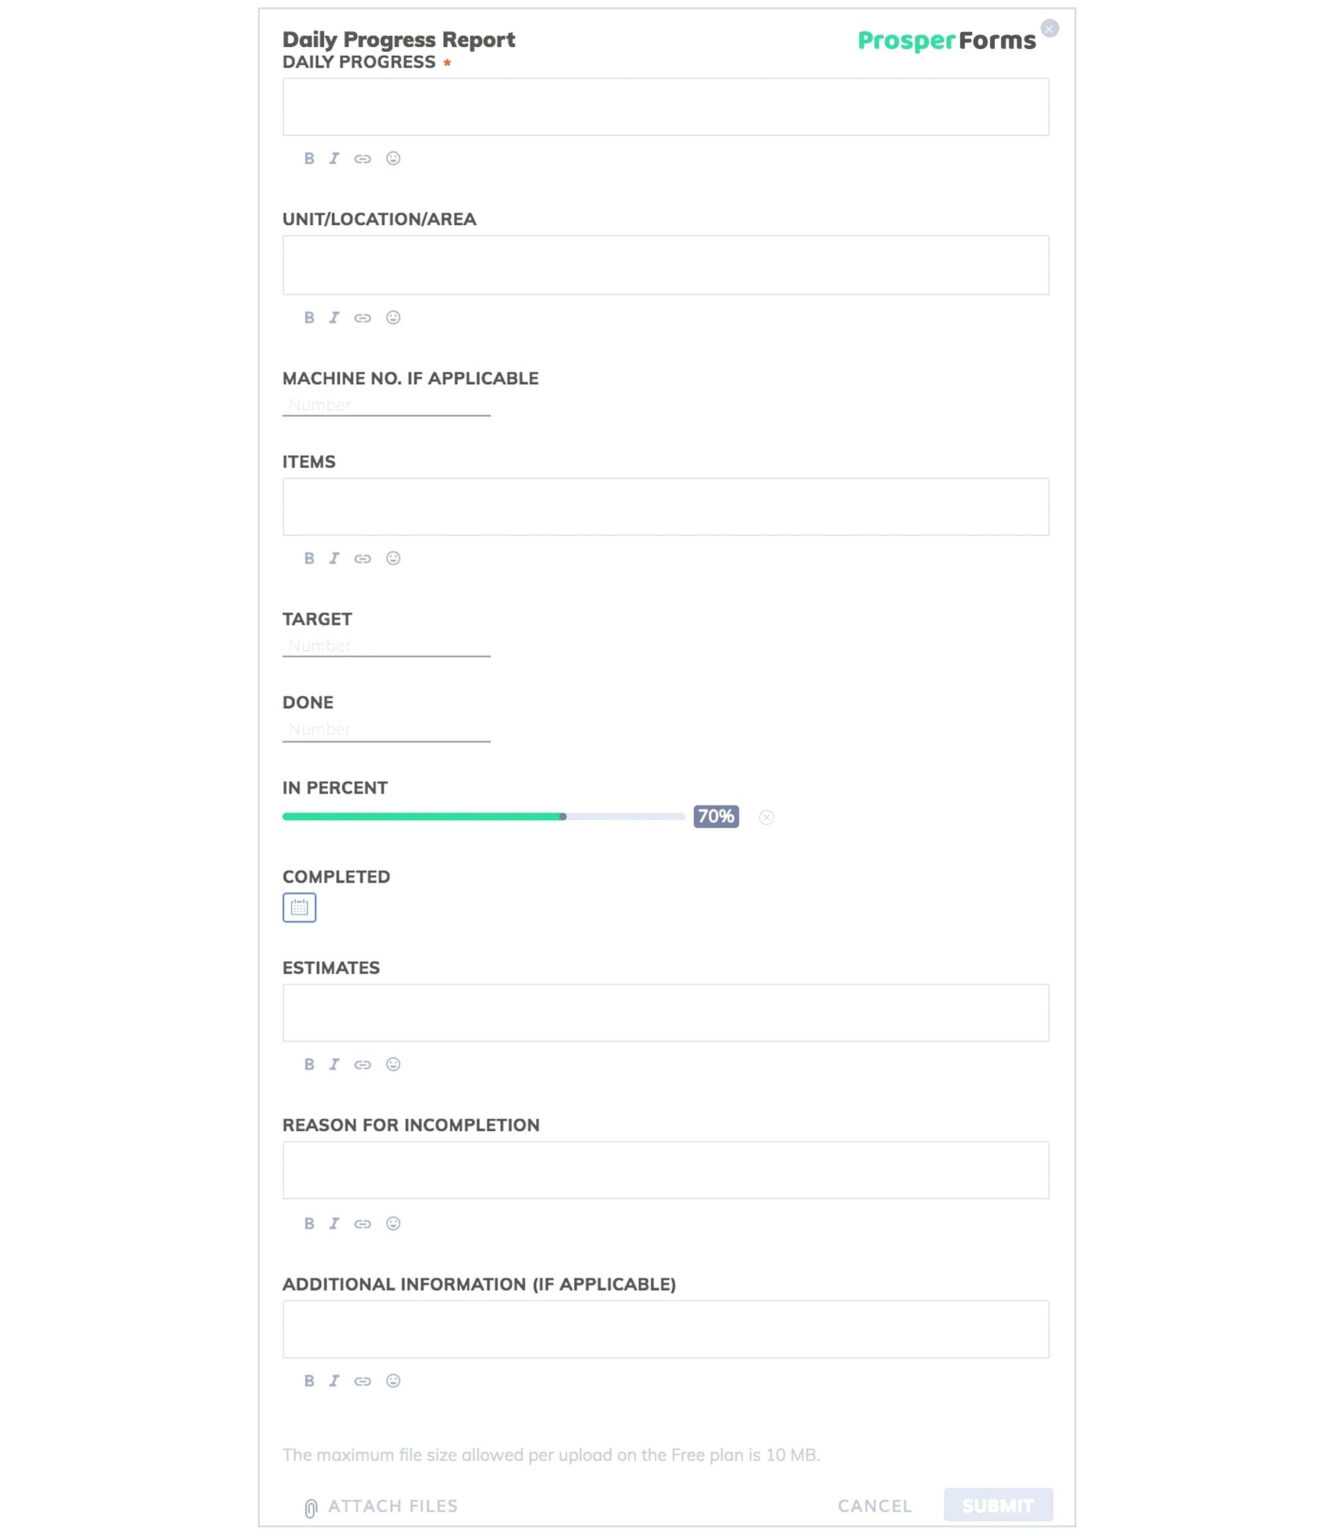The width and height of the screenshot is (1335, 1536).
Task: Apply italic formatting under Estimates
Action: [334, 1064]
